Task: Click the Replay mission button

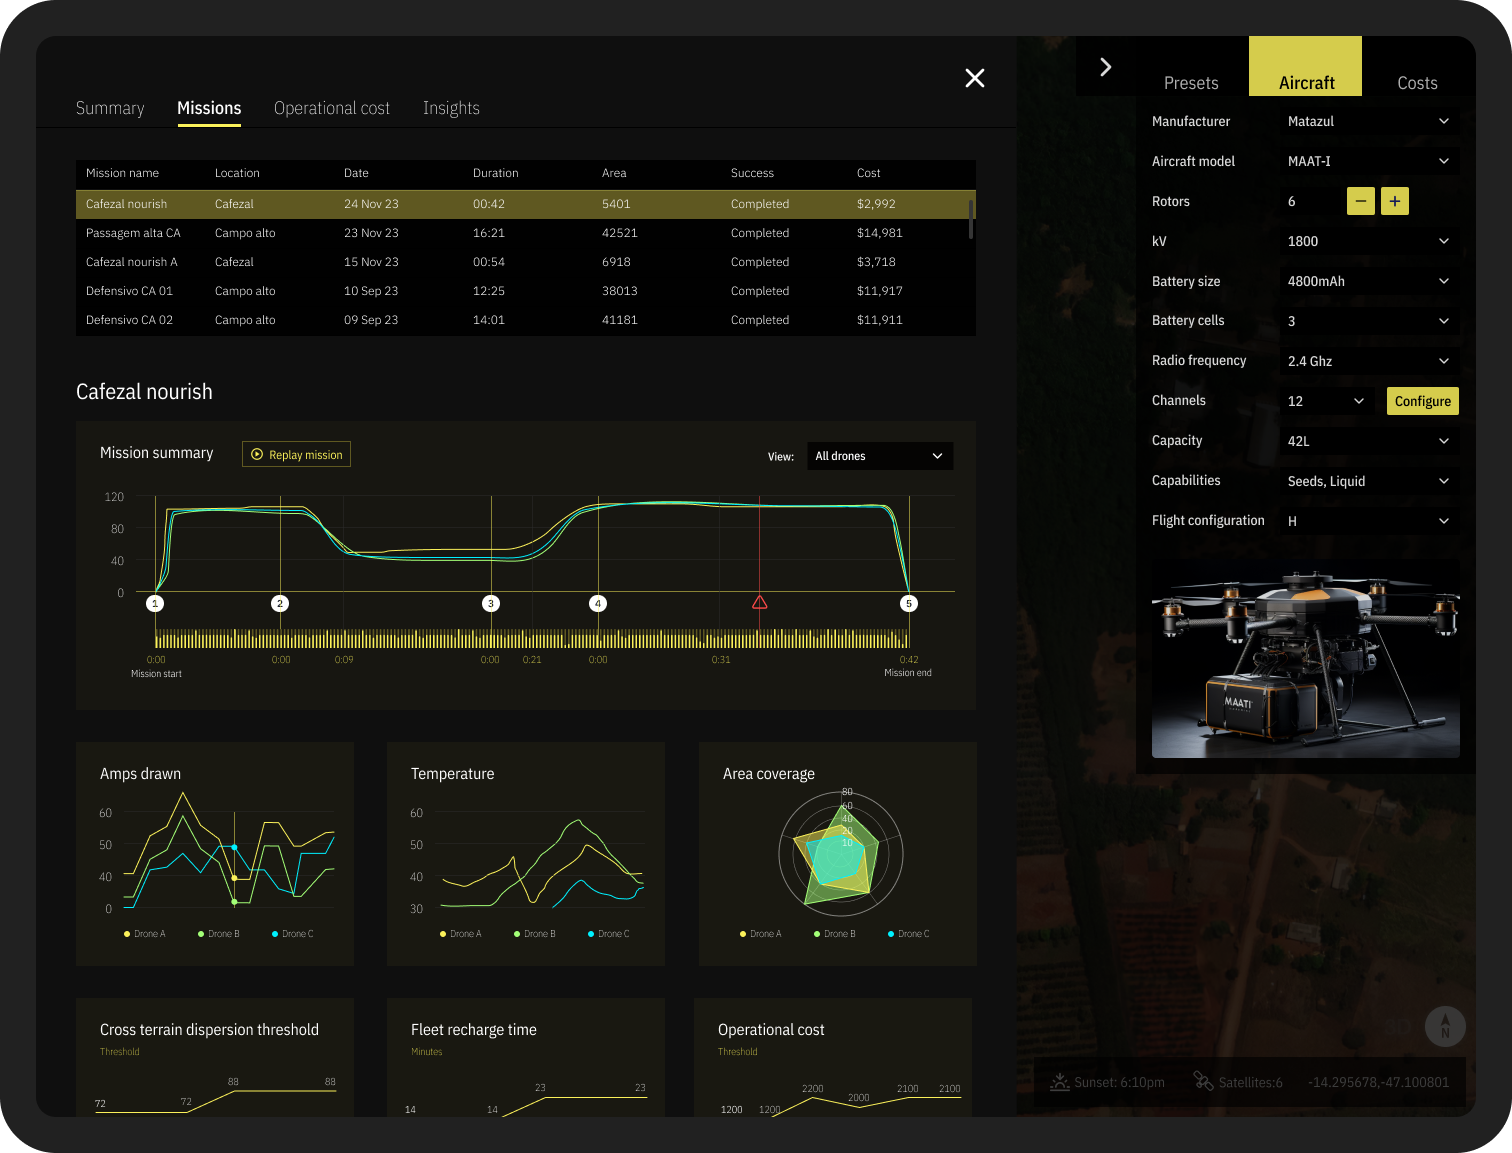Action: pos(296,454)
